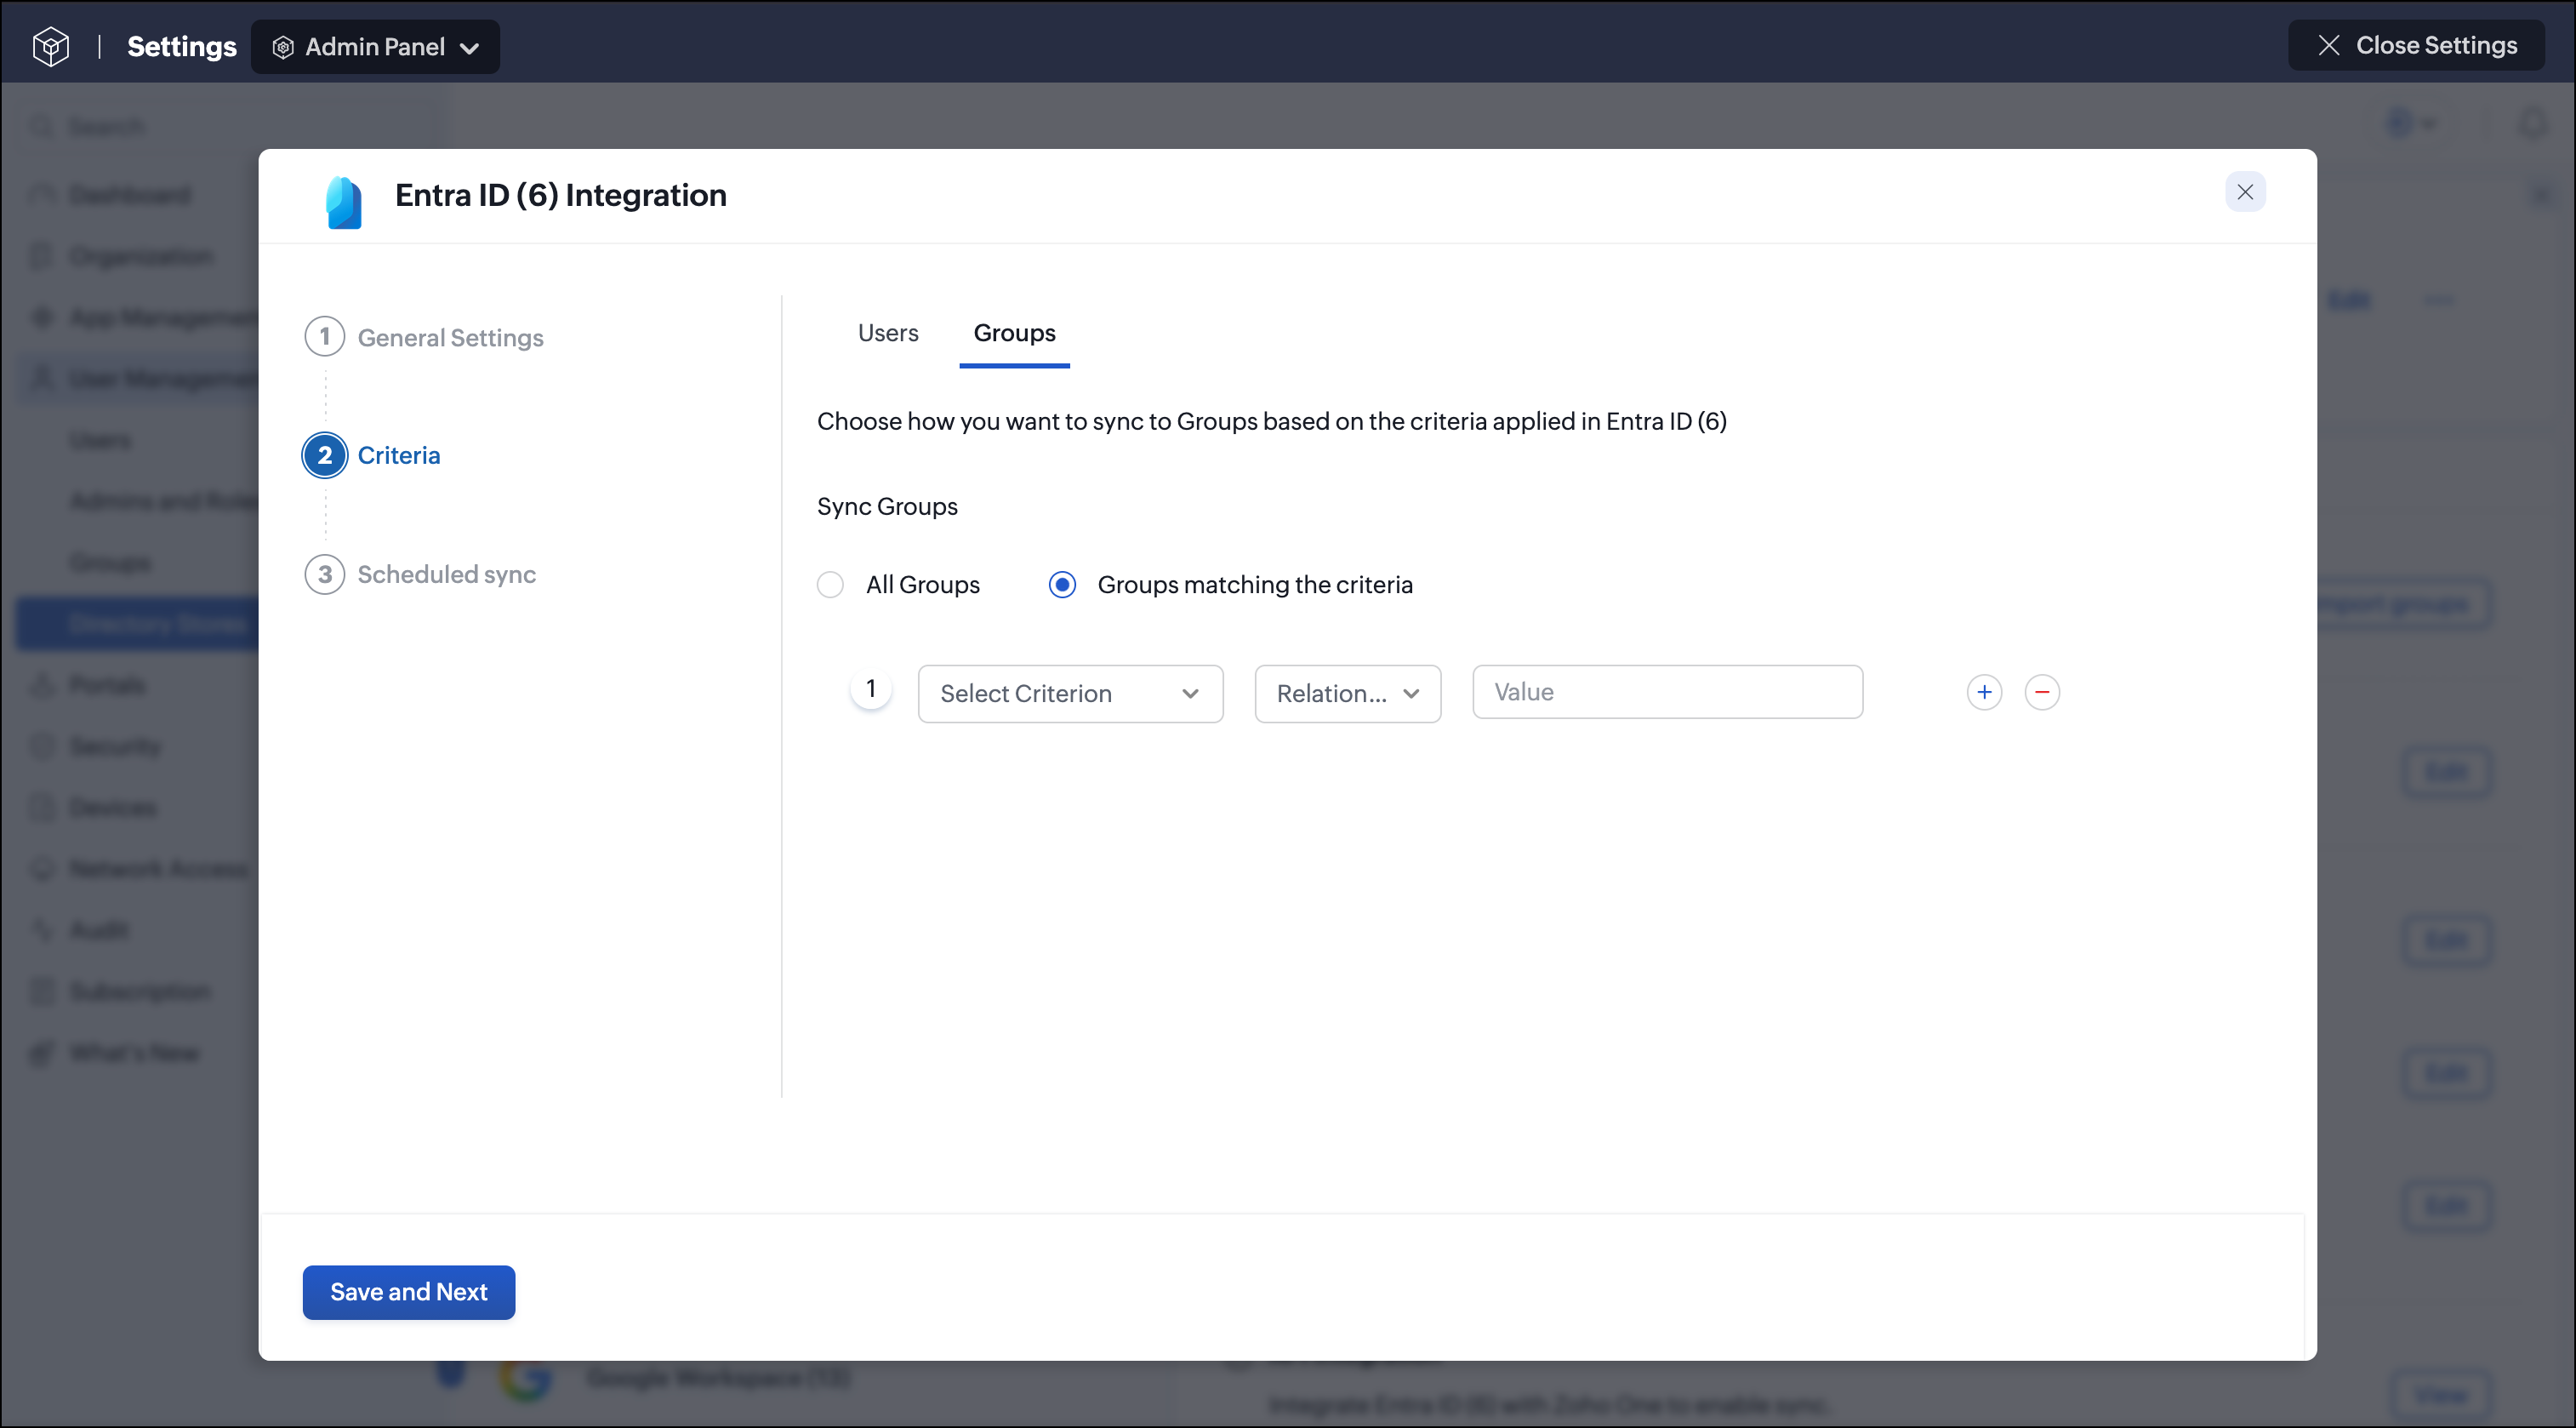
Task: Click the Settings title text
Action: tap(182, 47)
